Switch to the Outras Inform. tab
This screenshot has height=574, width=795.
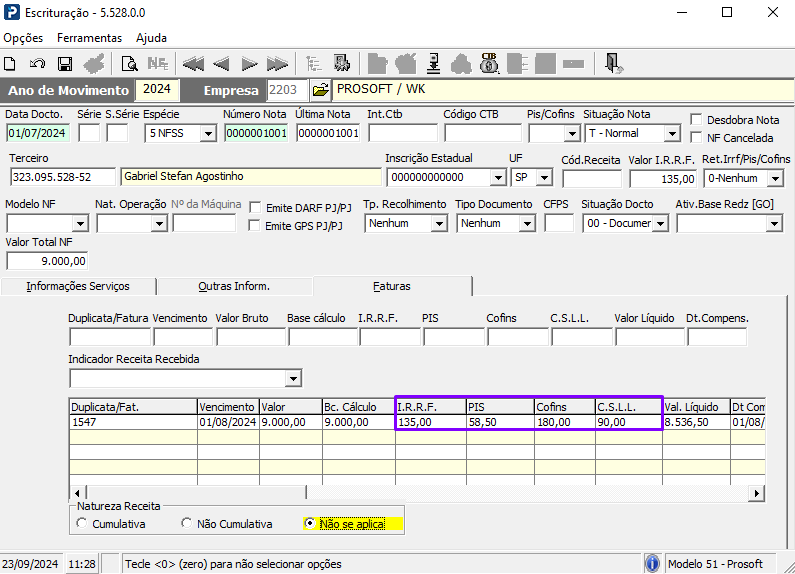[x=234, y=286]
